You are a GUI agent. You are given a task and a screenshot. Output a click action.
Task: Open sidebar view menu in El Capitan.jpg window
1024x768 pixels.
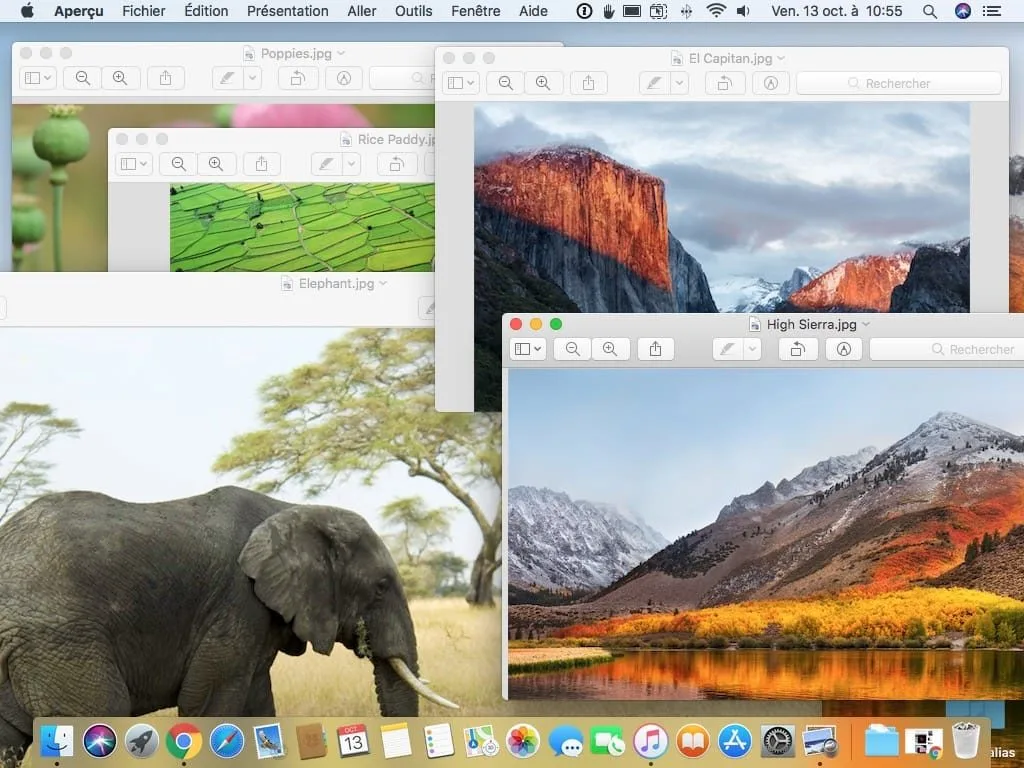(x=460, y=83)
